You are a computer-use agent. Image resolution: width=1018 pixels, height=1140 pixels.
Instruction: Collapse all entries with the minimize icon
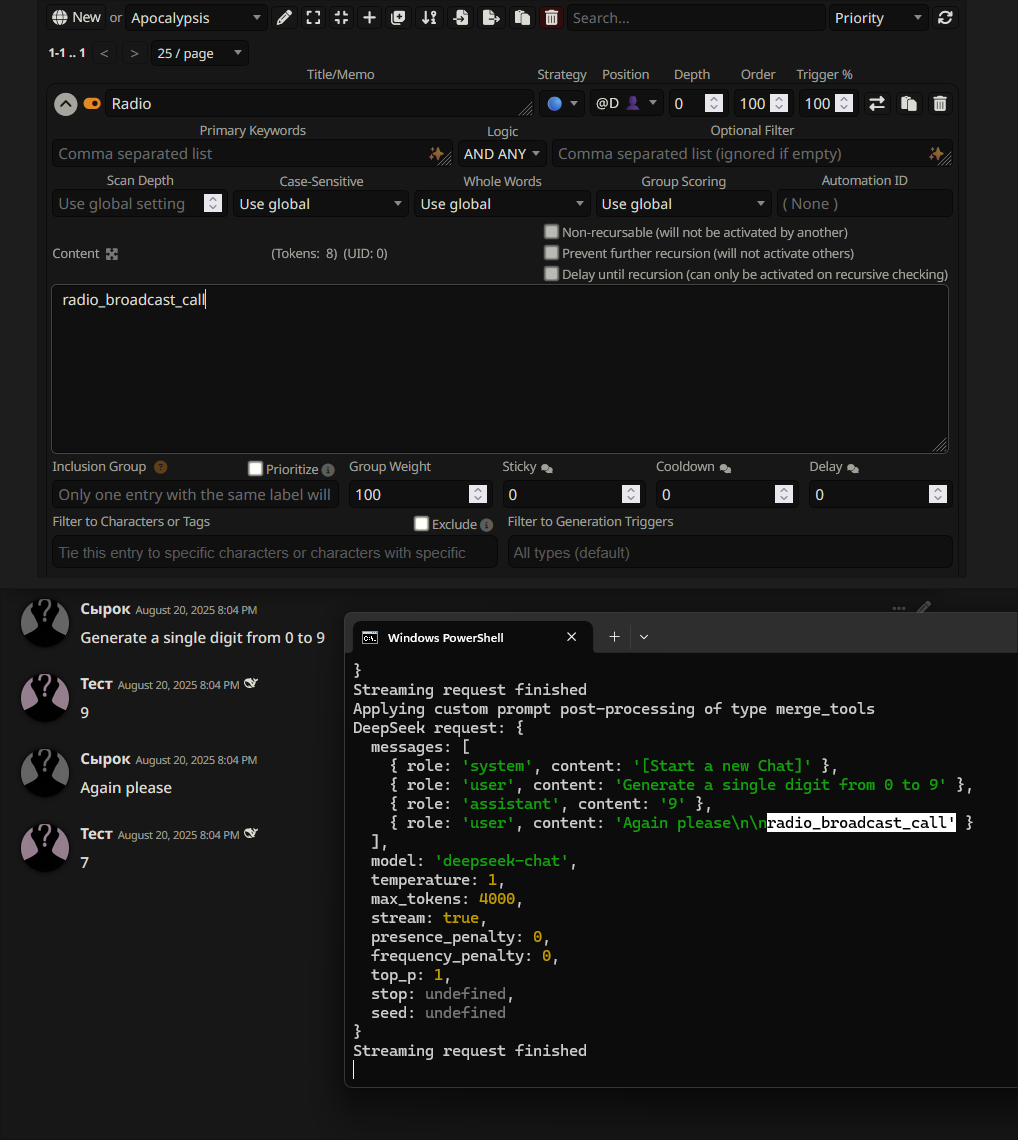coord(342,17)
